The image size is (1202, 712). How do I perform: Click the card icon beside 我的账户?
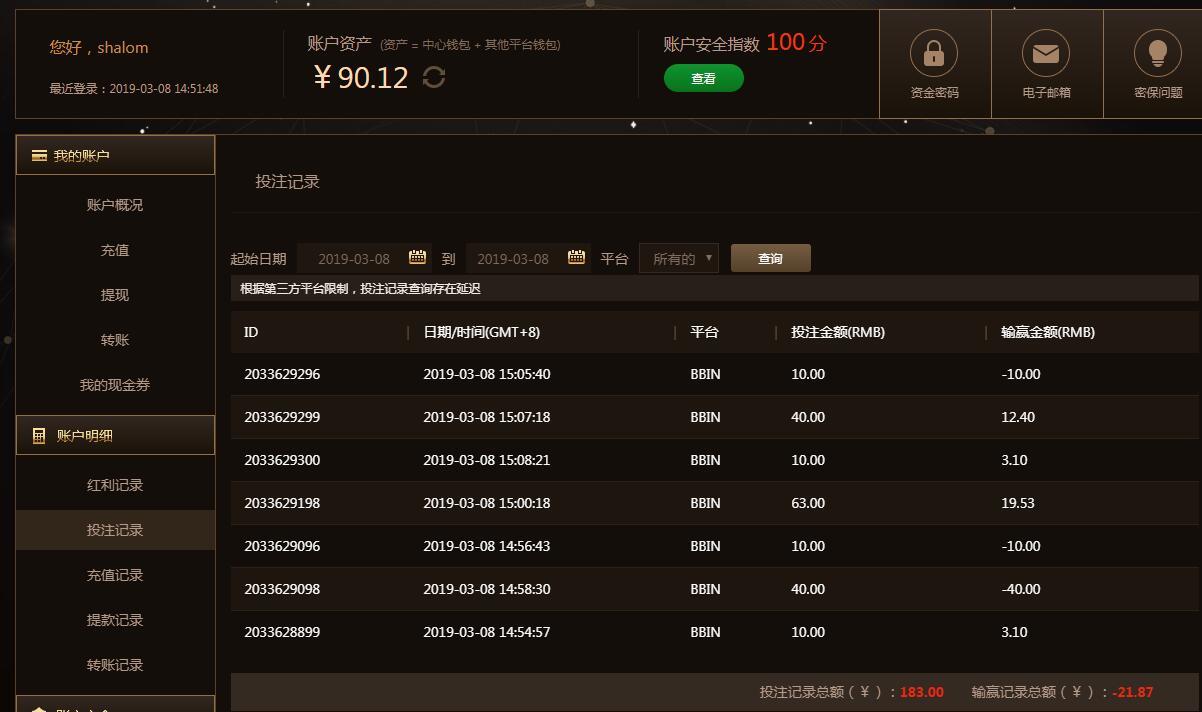(x=39, y=156)
